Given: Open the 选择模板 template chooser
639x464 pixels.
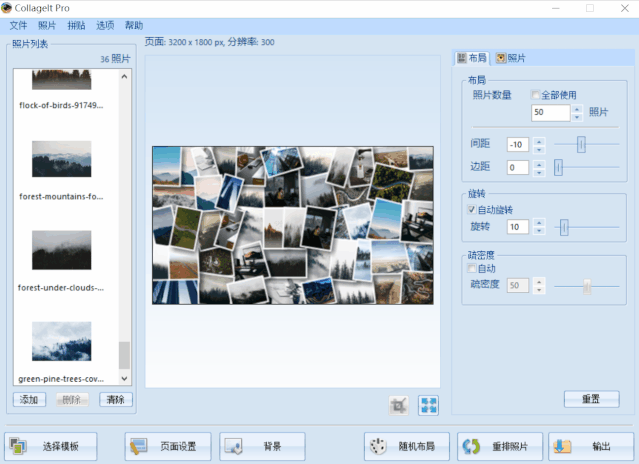Looking at the screenshot, I should click(55, 446).
